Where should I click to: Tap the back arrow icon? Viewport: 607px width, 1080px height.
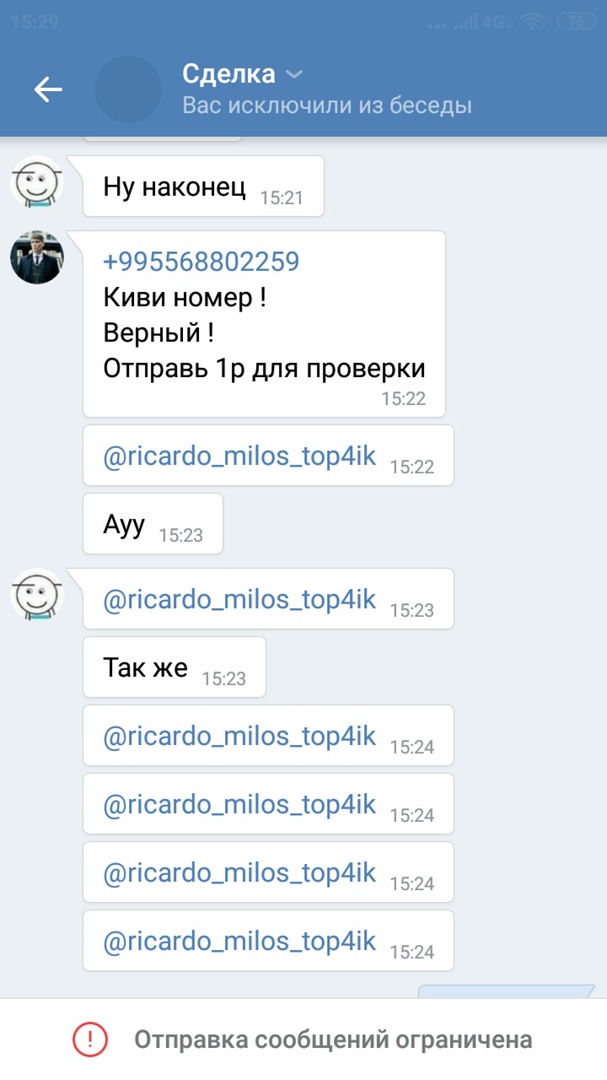(x=48, y=89)
